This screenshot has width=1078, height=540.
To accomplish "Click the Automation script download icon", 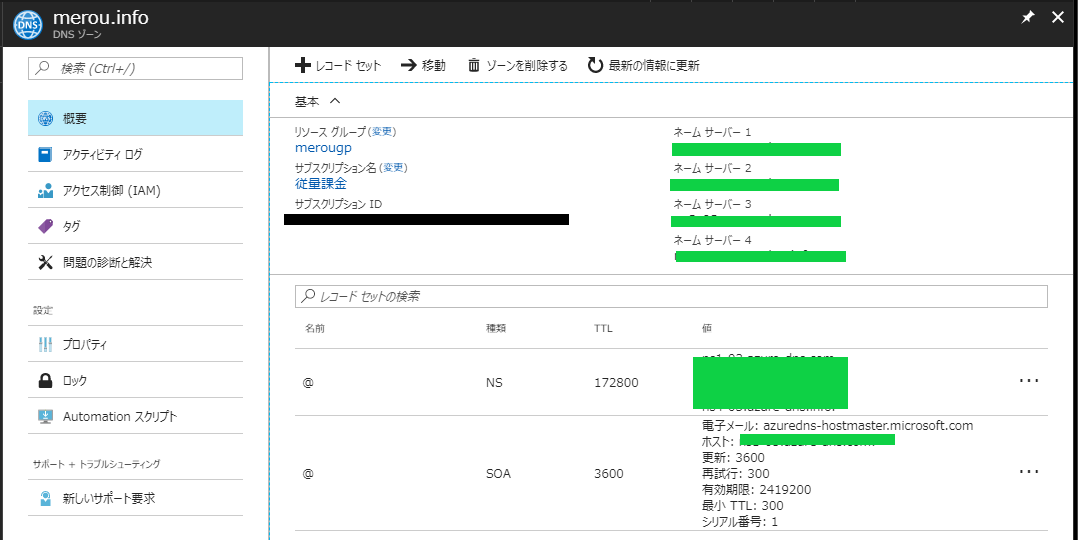I will click(45, 416).
